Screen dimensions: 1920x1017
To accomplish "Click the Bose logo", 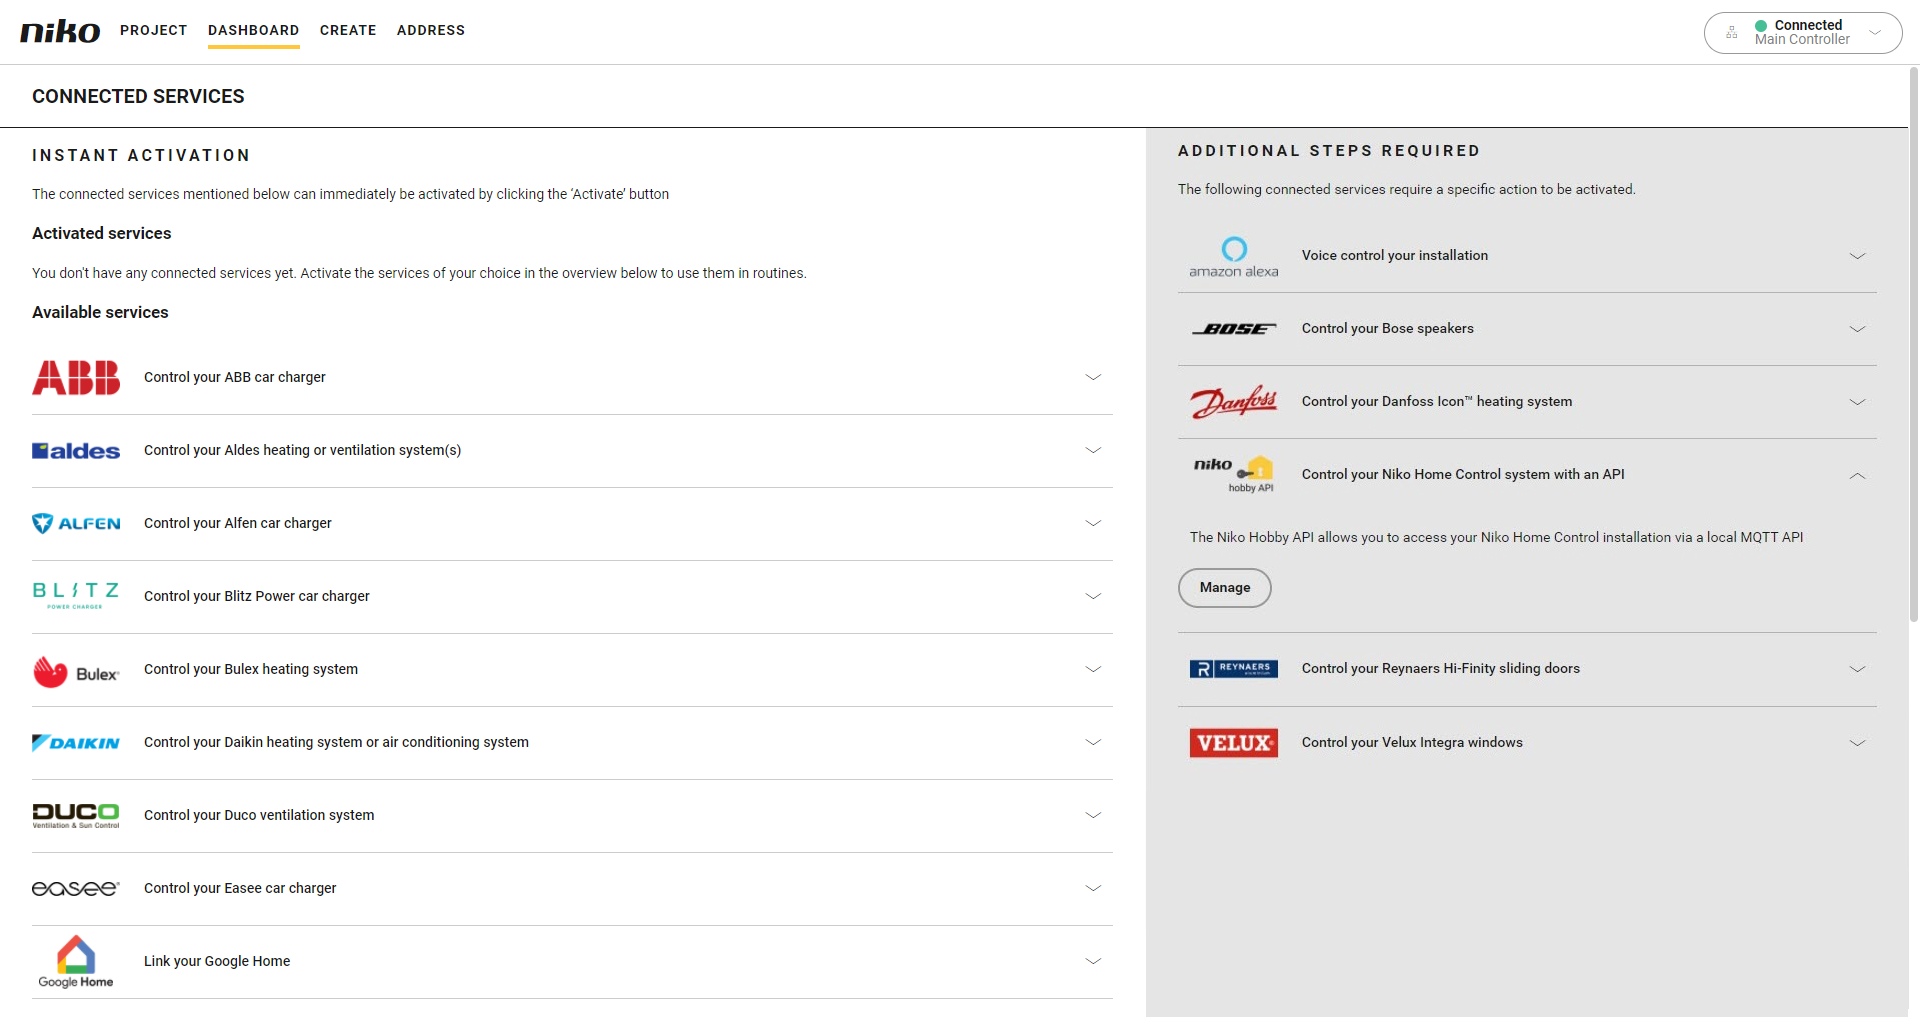I will coord(1234,329).
